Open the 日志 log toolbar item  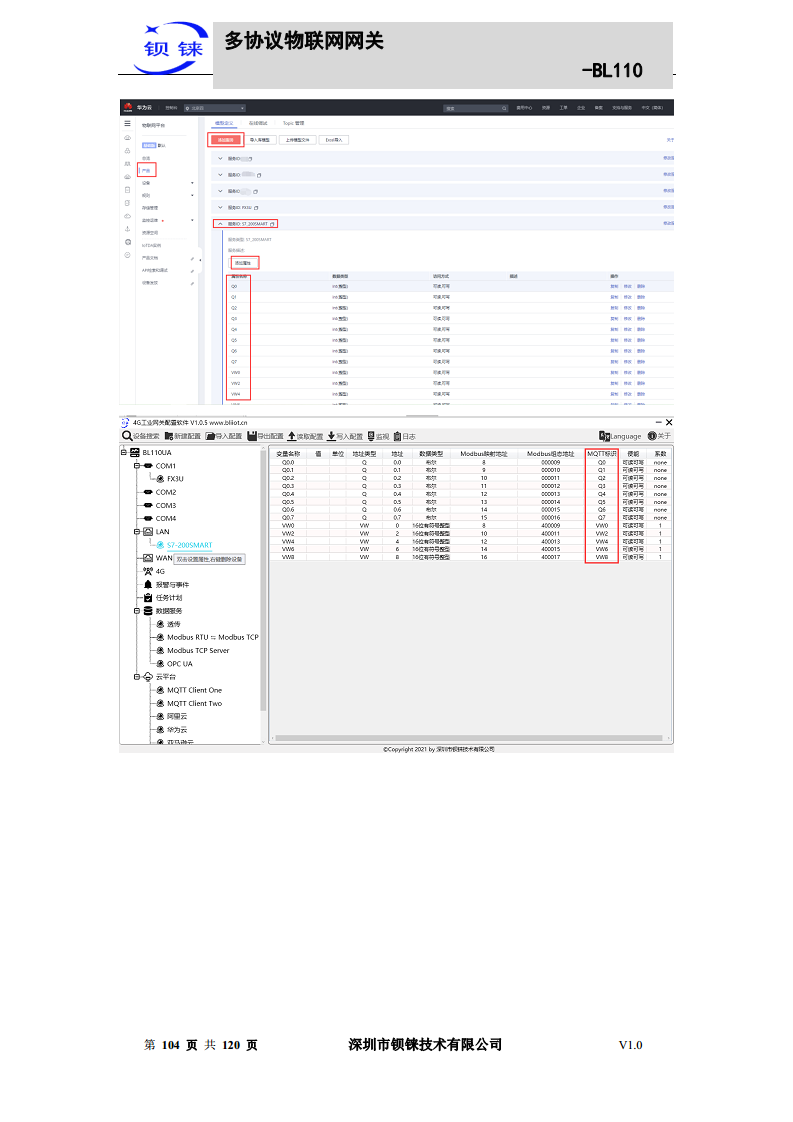(x=404, y=436)
